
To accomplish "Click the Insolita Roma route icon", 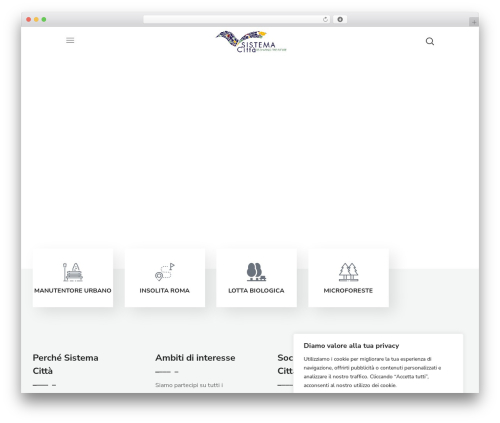I will [165, 272].
